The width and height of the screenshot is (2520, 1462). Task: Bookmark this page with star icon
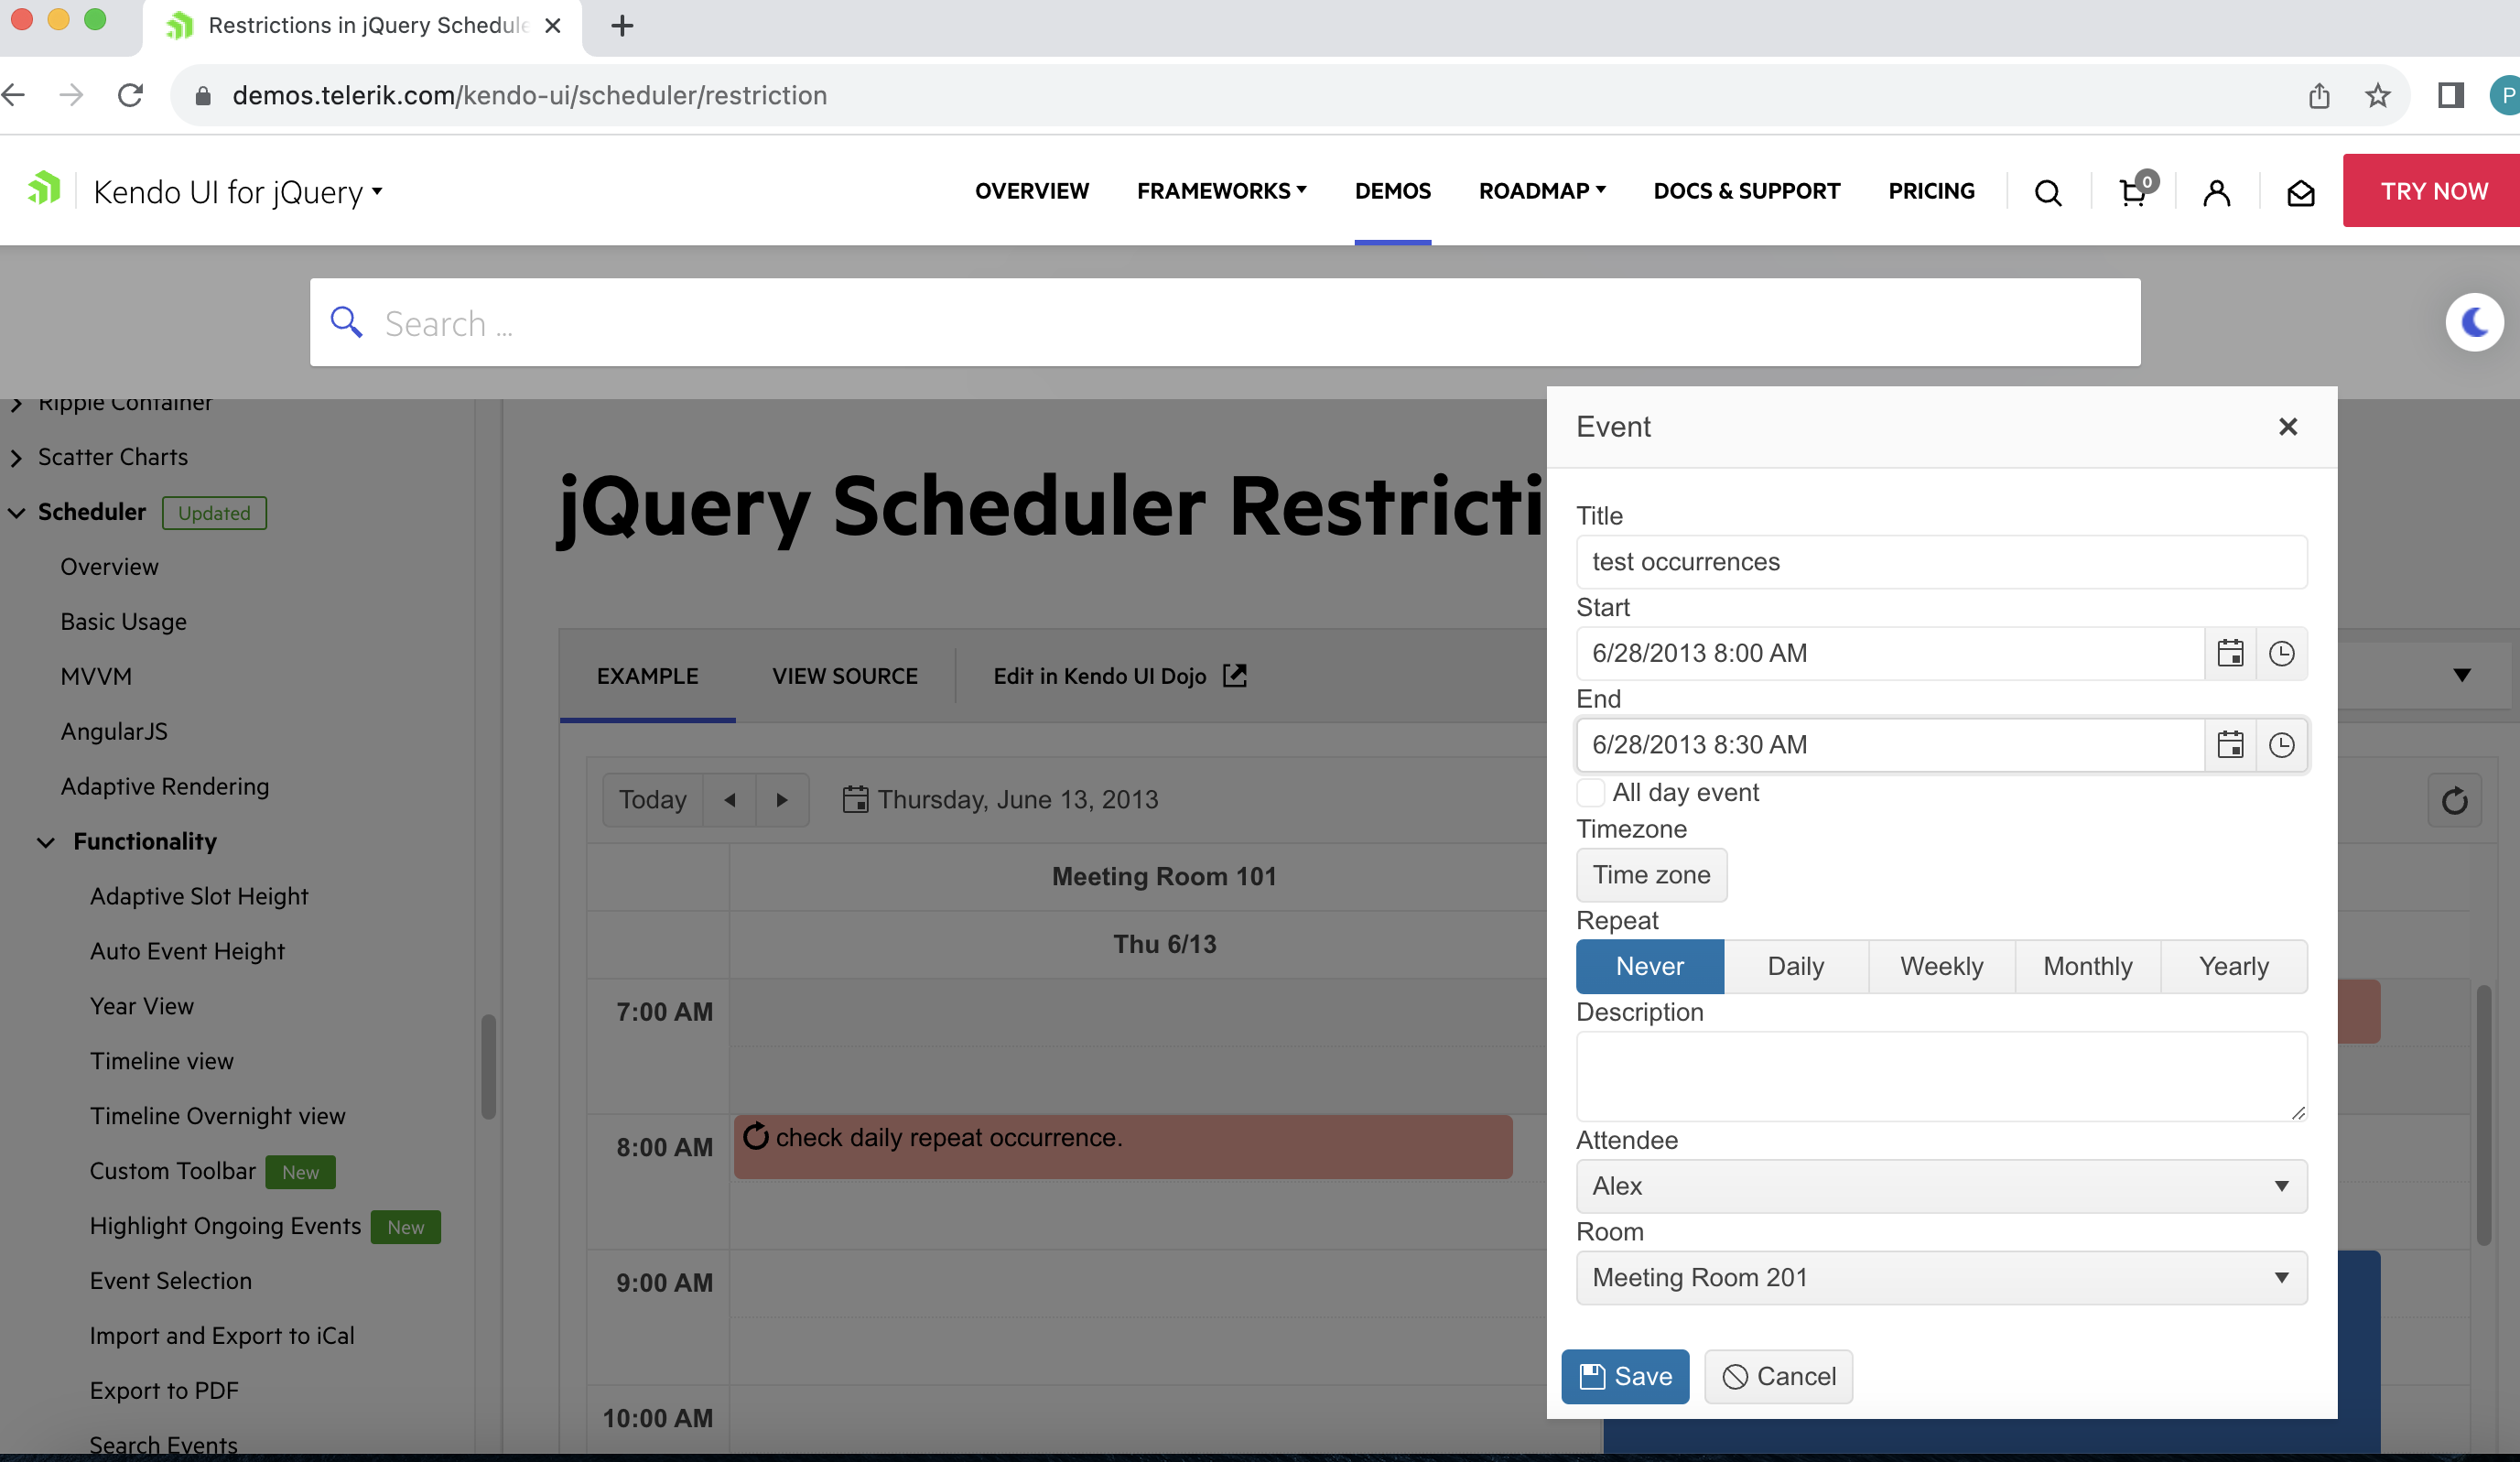pos(2377,96)
